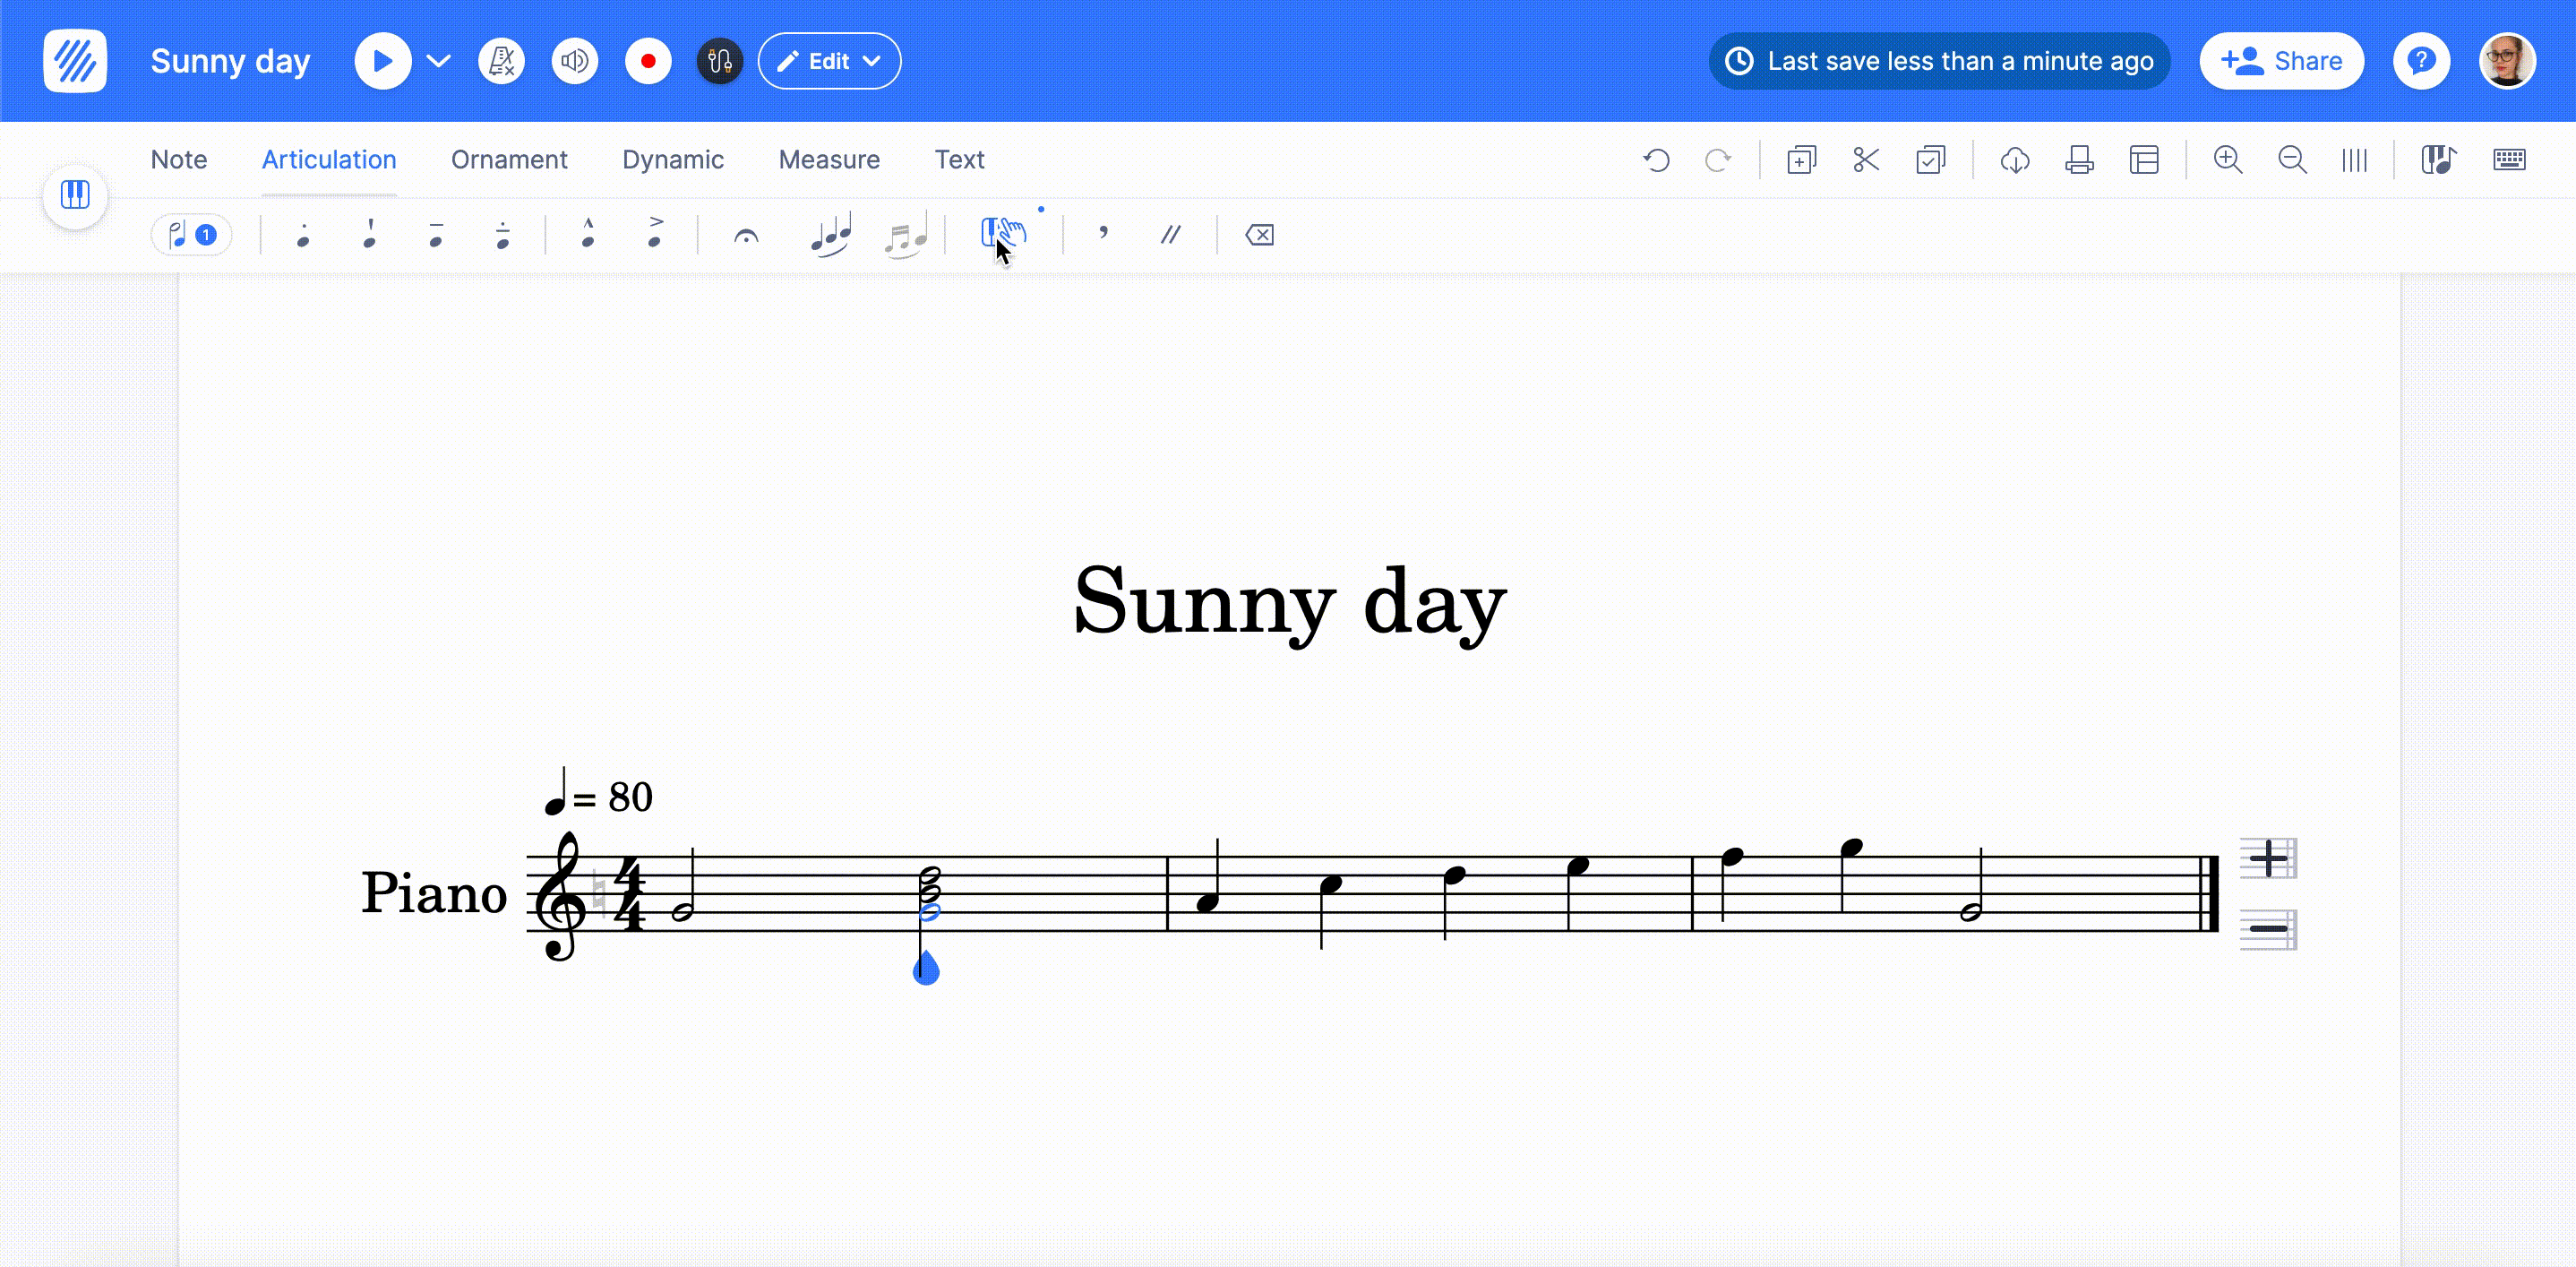Image resolution: width=2576 pixels, height=1267 pixels.
Task: Apply staccato articulation to the note
Action: click(303, 235)
